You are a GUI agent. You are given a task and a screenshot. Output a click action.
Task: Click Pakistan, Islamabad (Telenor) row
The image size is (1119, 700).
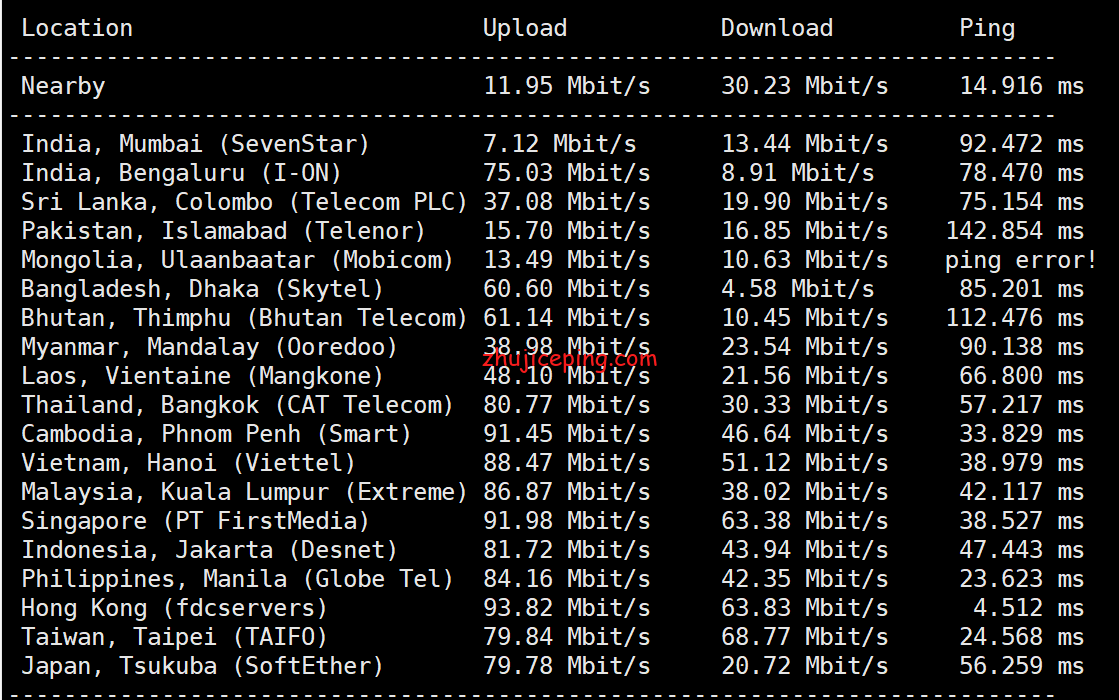224,231
